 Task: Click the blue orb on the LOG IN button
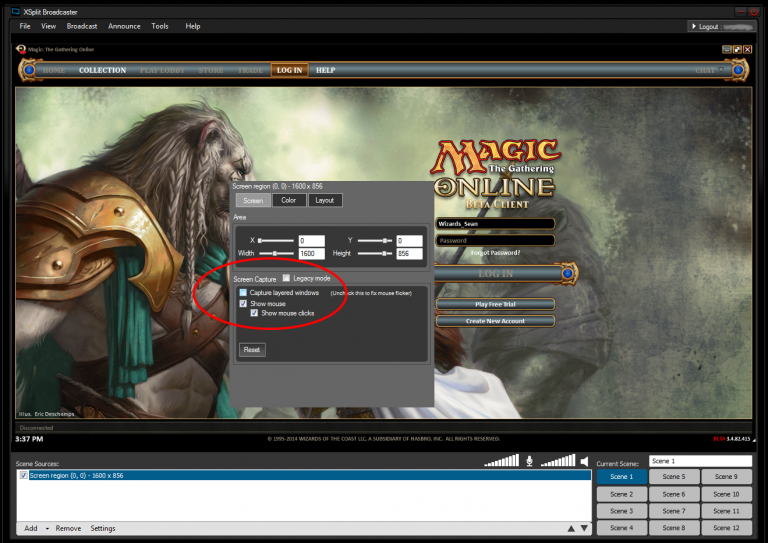(568, 273)
